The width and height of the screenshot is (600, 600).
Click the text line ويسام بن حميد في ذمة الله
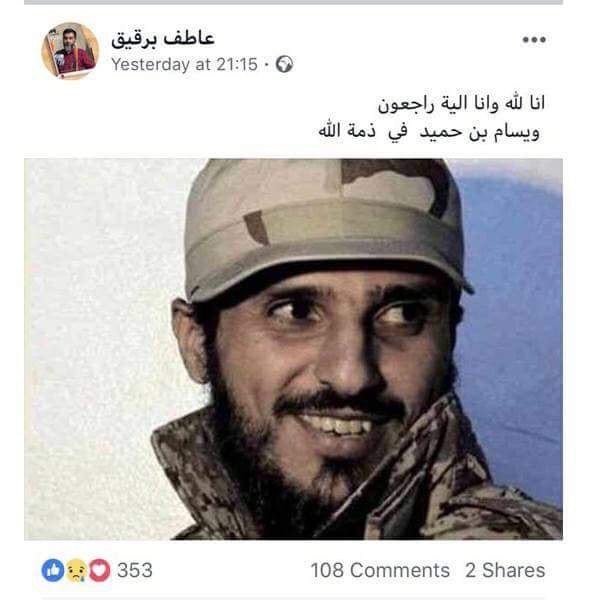coord(429,132)
